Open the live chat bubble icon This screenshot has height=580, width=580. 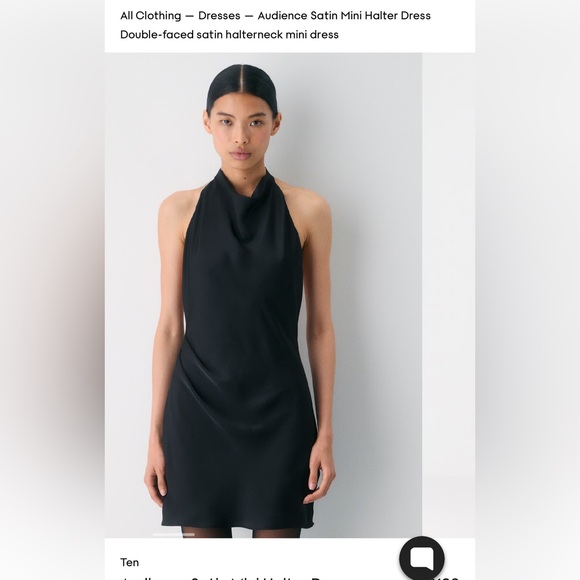tap(422, 558)
